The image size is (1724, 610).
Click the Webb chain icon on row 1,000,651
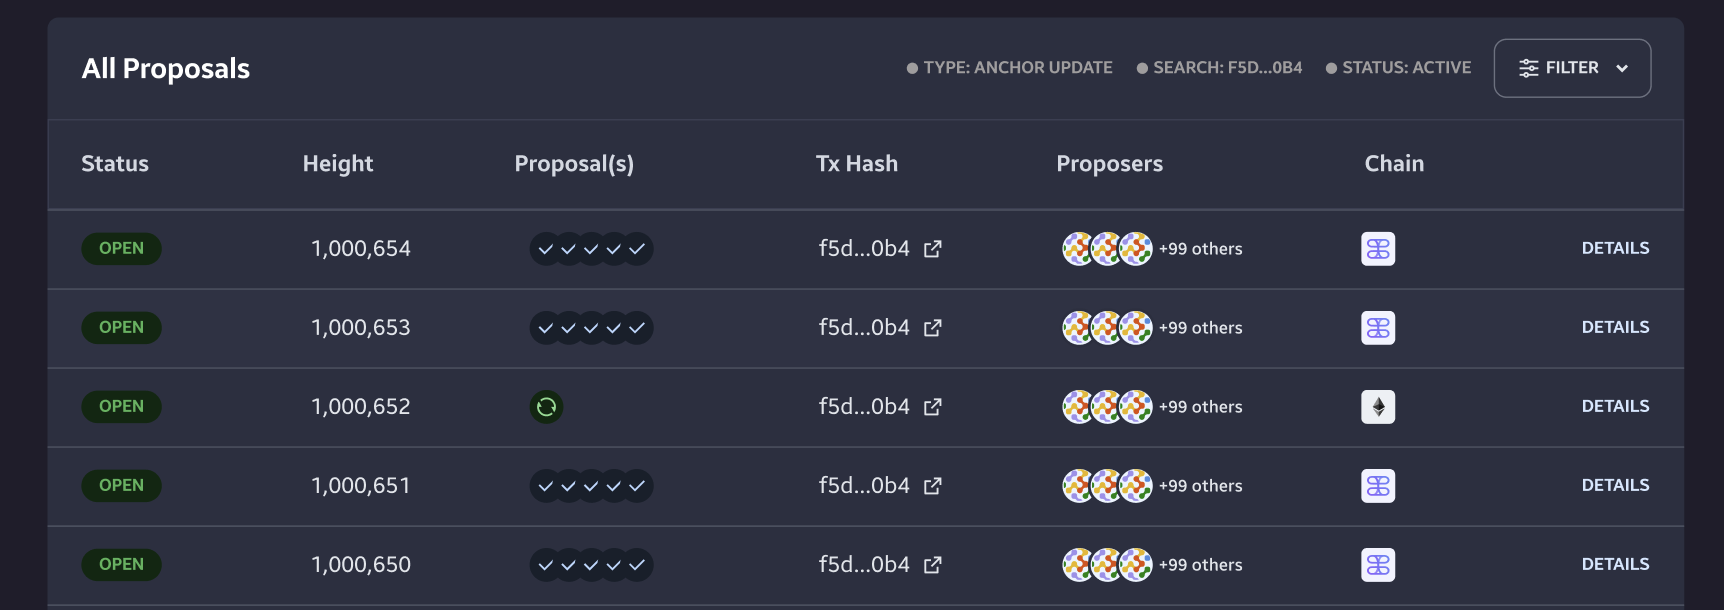pyautogui.click(x=1378, y=485)
